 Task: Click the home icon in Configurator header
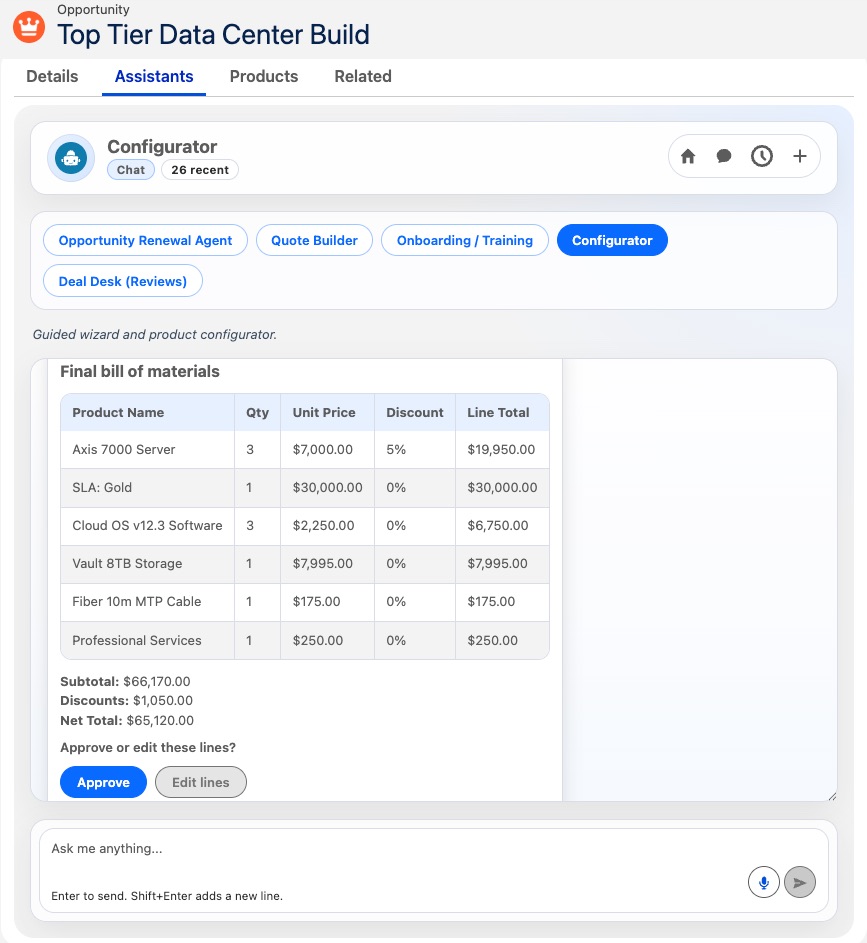(x=688, y=156)
